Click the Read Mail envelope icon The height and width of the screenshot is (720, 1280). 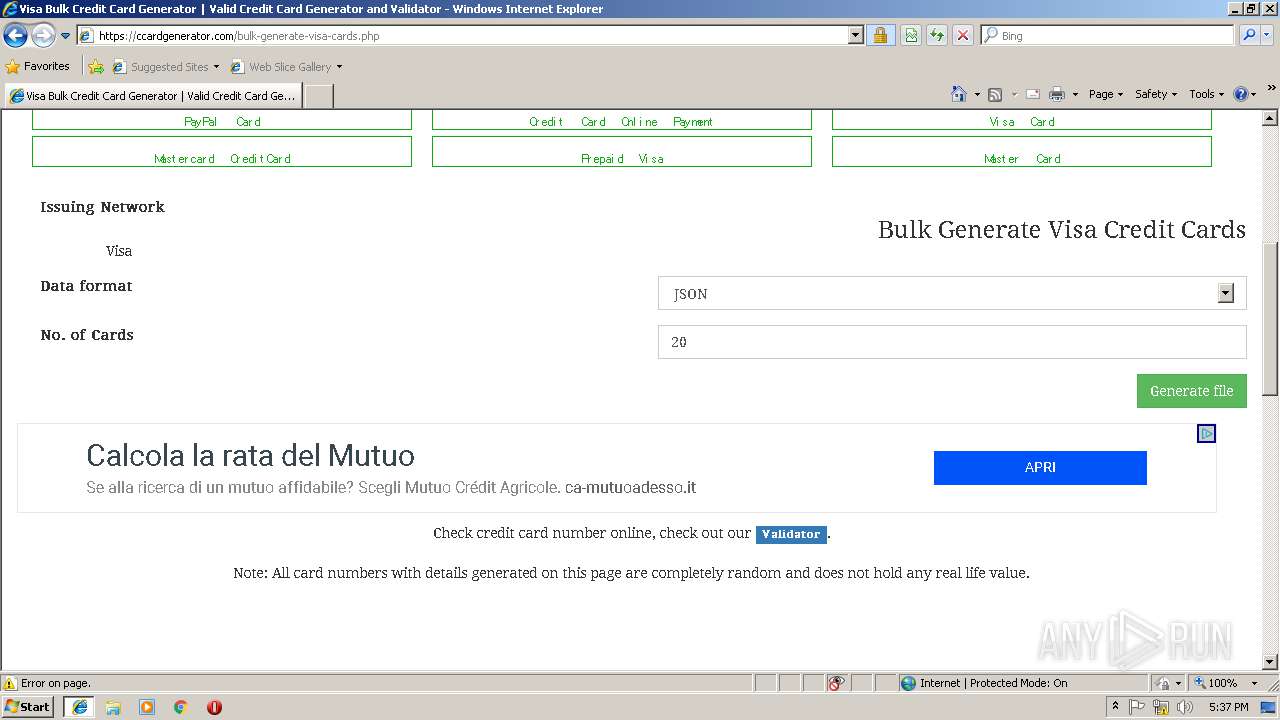point(1033,94)
